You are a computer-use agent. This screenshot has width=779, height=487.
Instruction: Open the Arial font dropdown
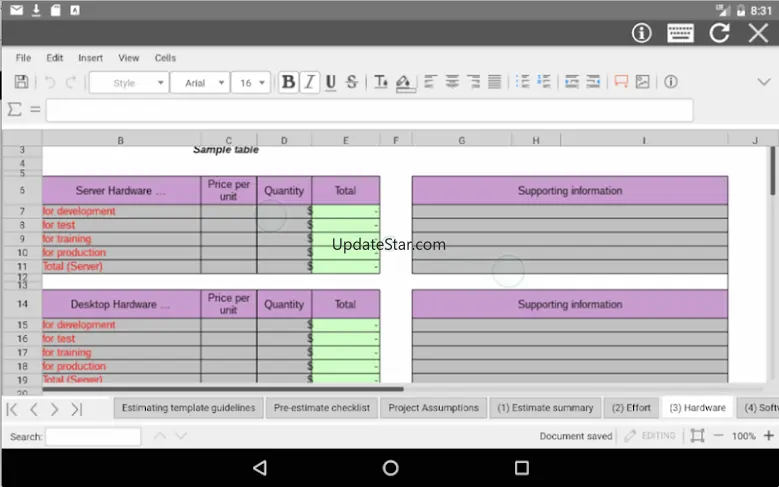coord(199,83)
